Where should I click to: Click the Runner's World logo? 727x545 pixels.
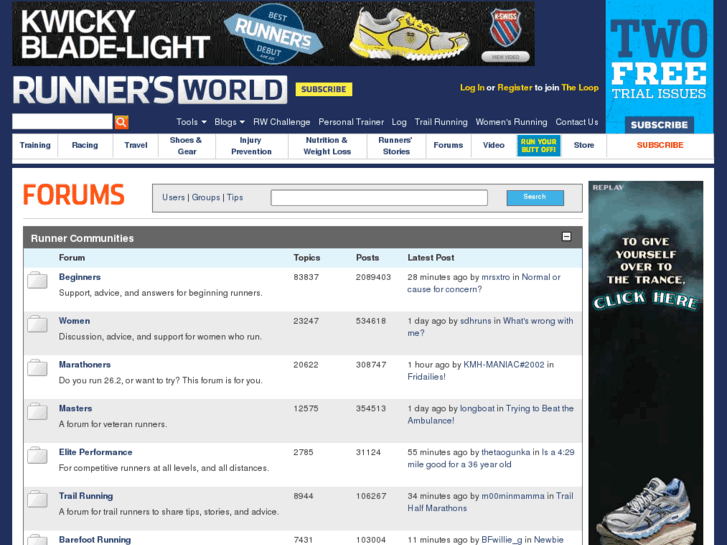(x=150, y=90)
